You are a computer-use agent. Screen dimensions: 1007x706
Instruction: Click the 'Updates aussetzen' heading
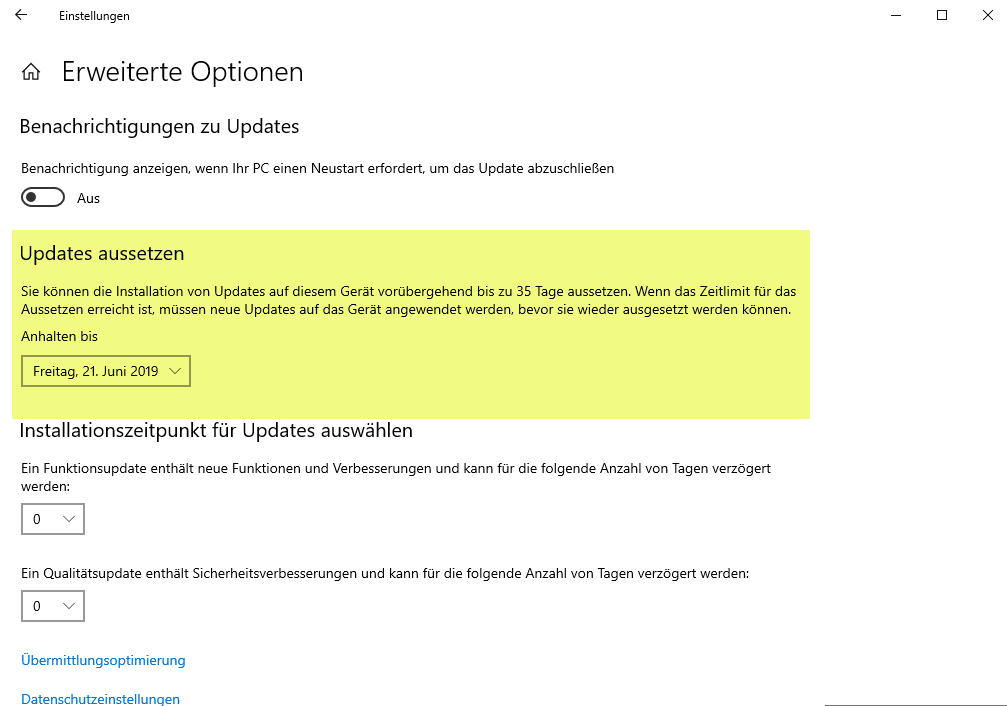pos(102,254)
